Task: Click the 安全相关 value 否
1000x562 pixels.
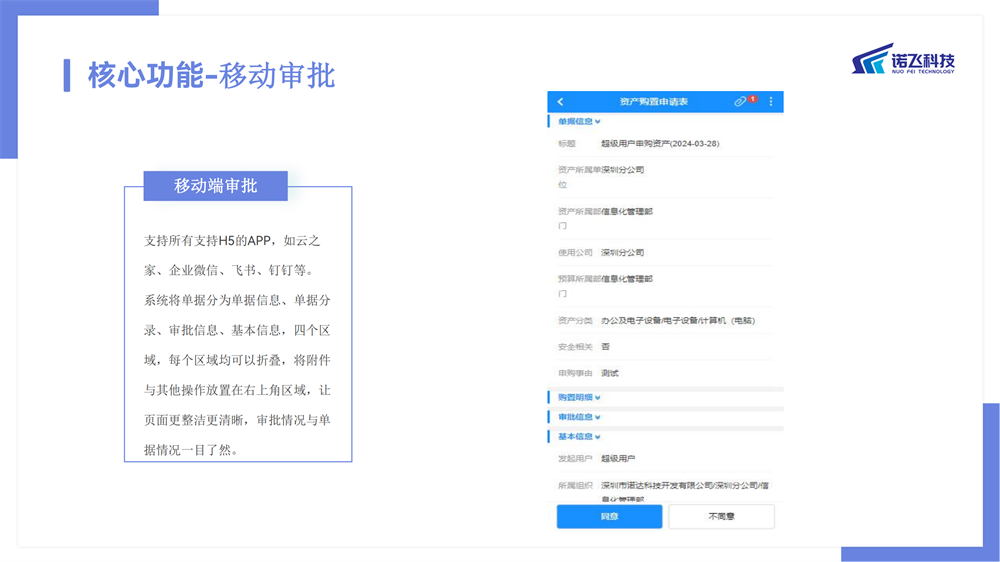Action: 605,346
